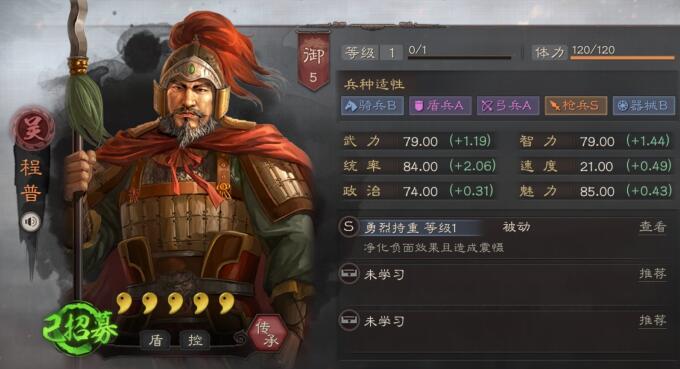Select the 盾 tag label
Viewport: 680px width, 369px height.
tap(155, 340)
